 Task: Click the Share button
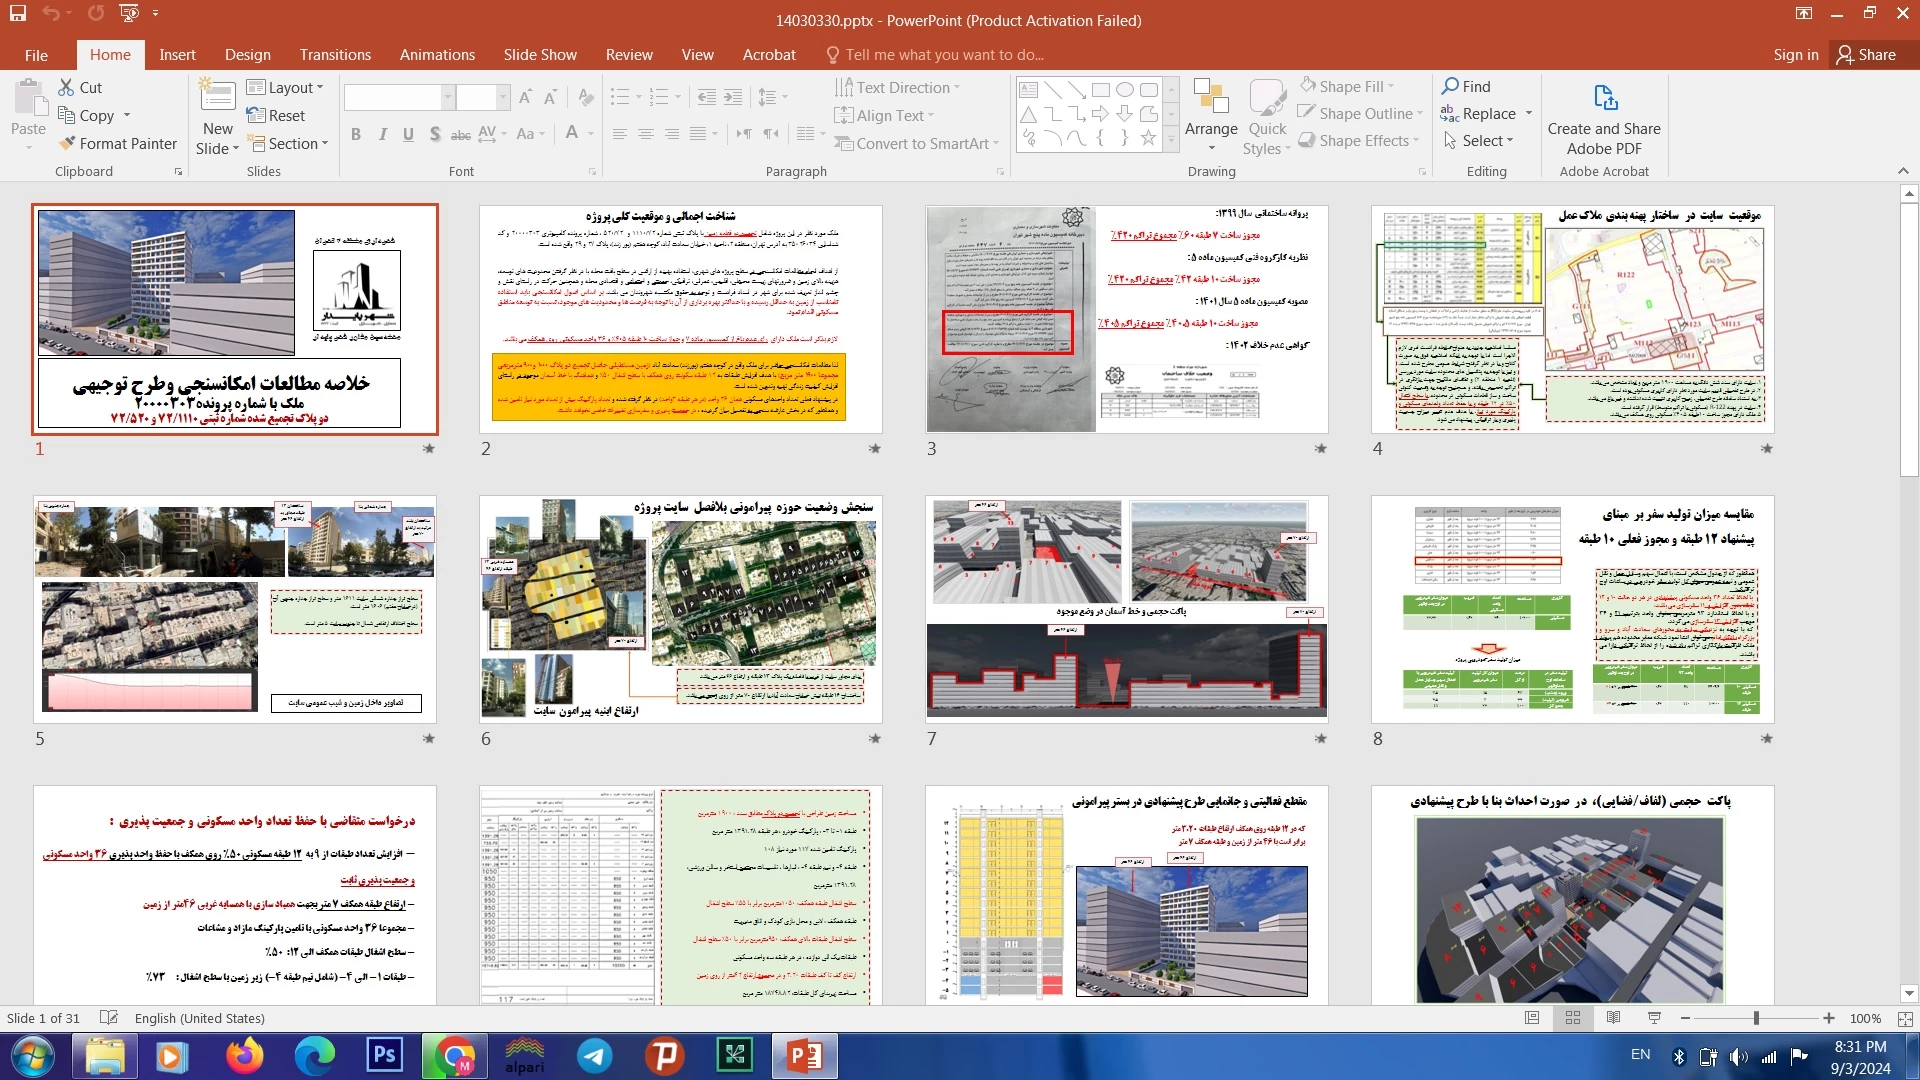click(x=1866, y=54)
